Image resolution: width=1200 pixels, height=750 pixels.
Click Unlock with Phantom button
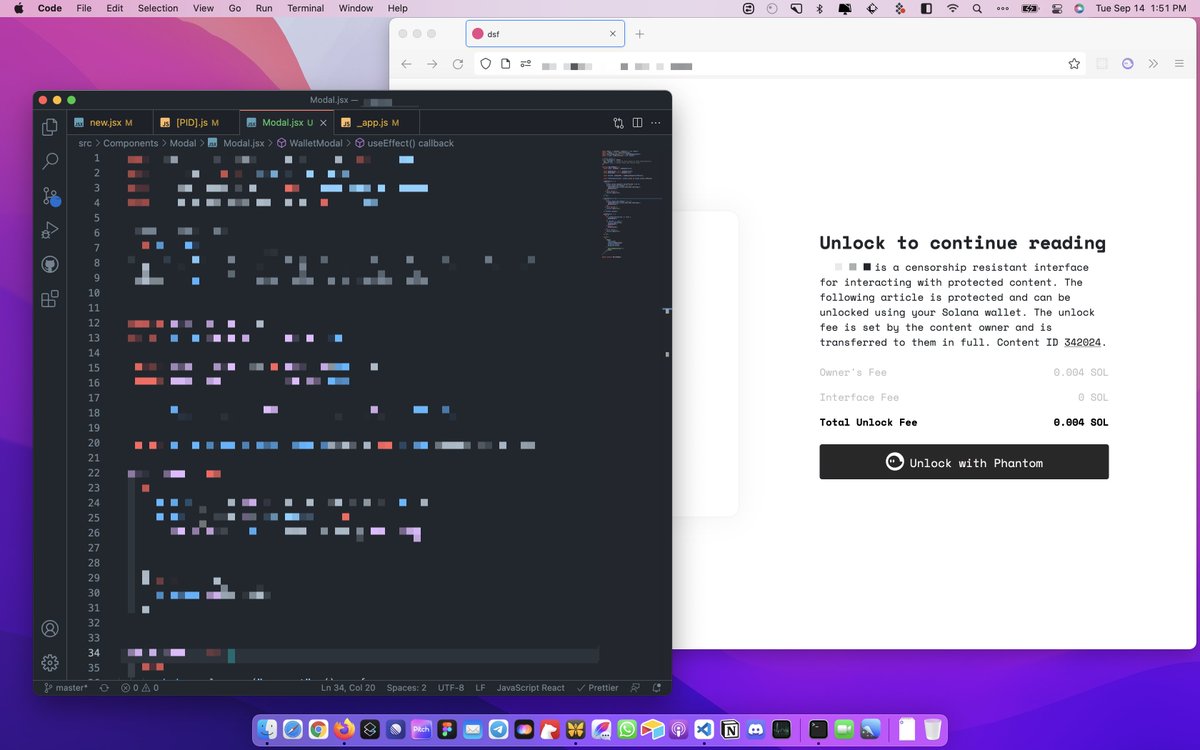pyautogui.click(x=964, y=462)
